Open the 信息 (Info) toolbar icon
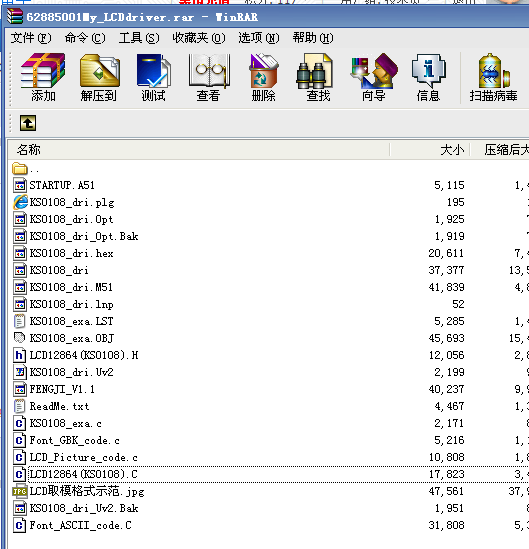Viewport: 529px width, 549px height. (x=429, y=70)
